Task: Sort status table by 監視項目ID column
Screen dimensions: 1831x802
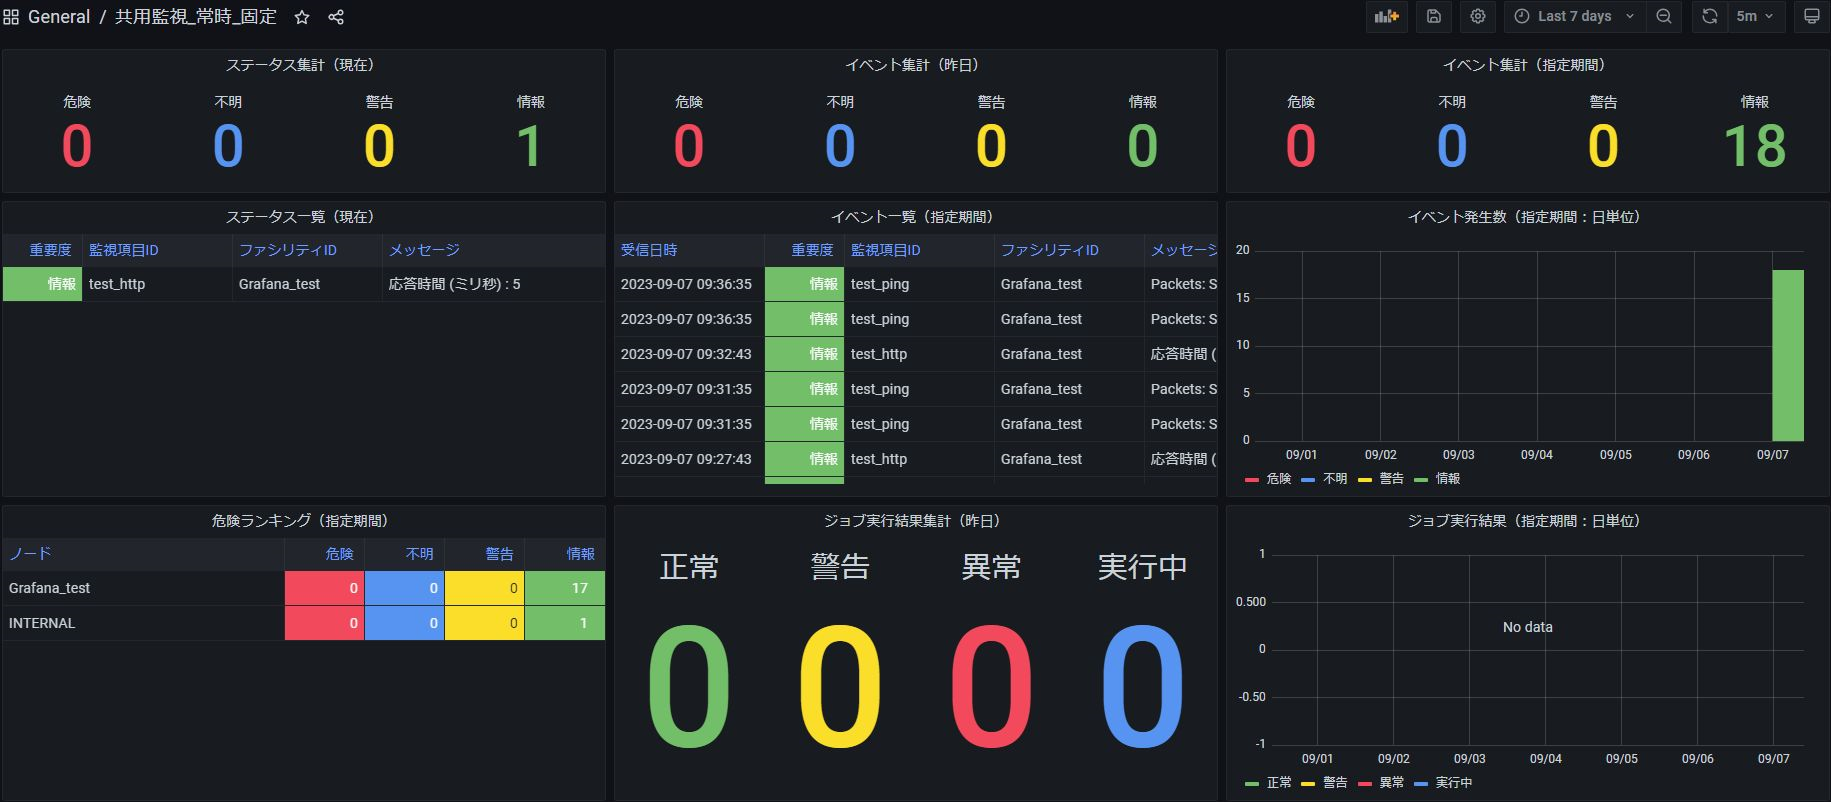Action: click(x=124, y=250)
